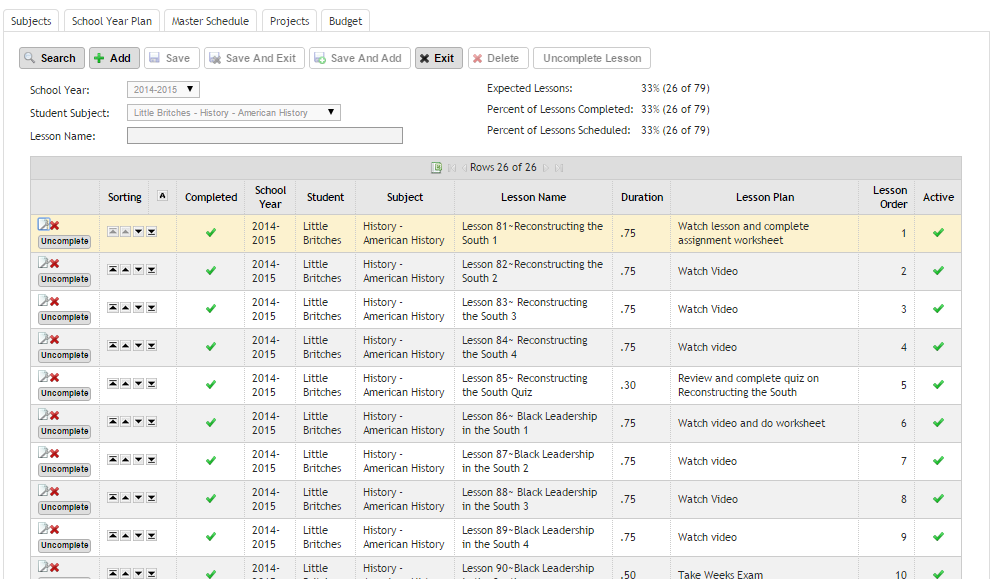Move Lesson 81 down one position
Screen dimensions: 990x579
(x=138, y=232)
